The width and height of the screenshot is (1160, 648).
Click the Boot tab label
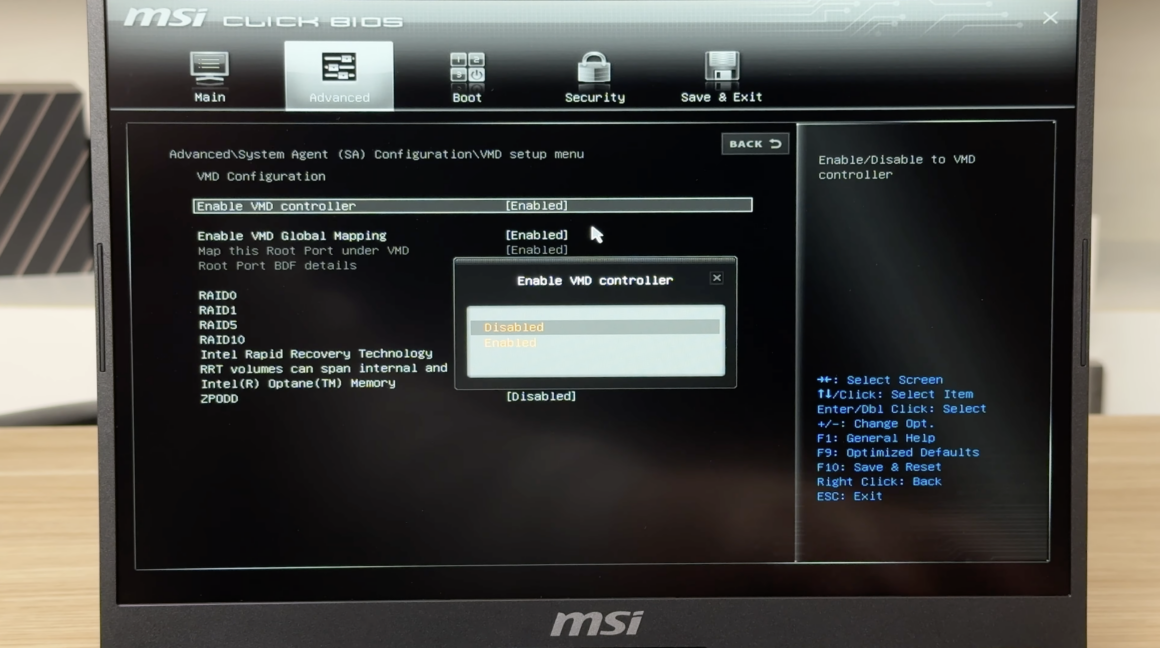click(467, 98)
